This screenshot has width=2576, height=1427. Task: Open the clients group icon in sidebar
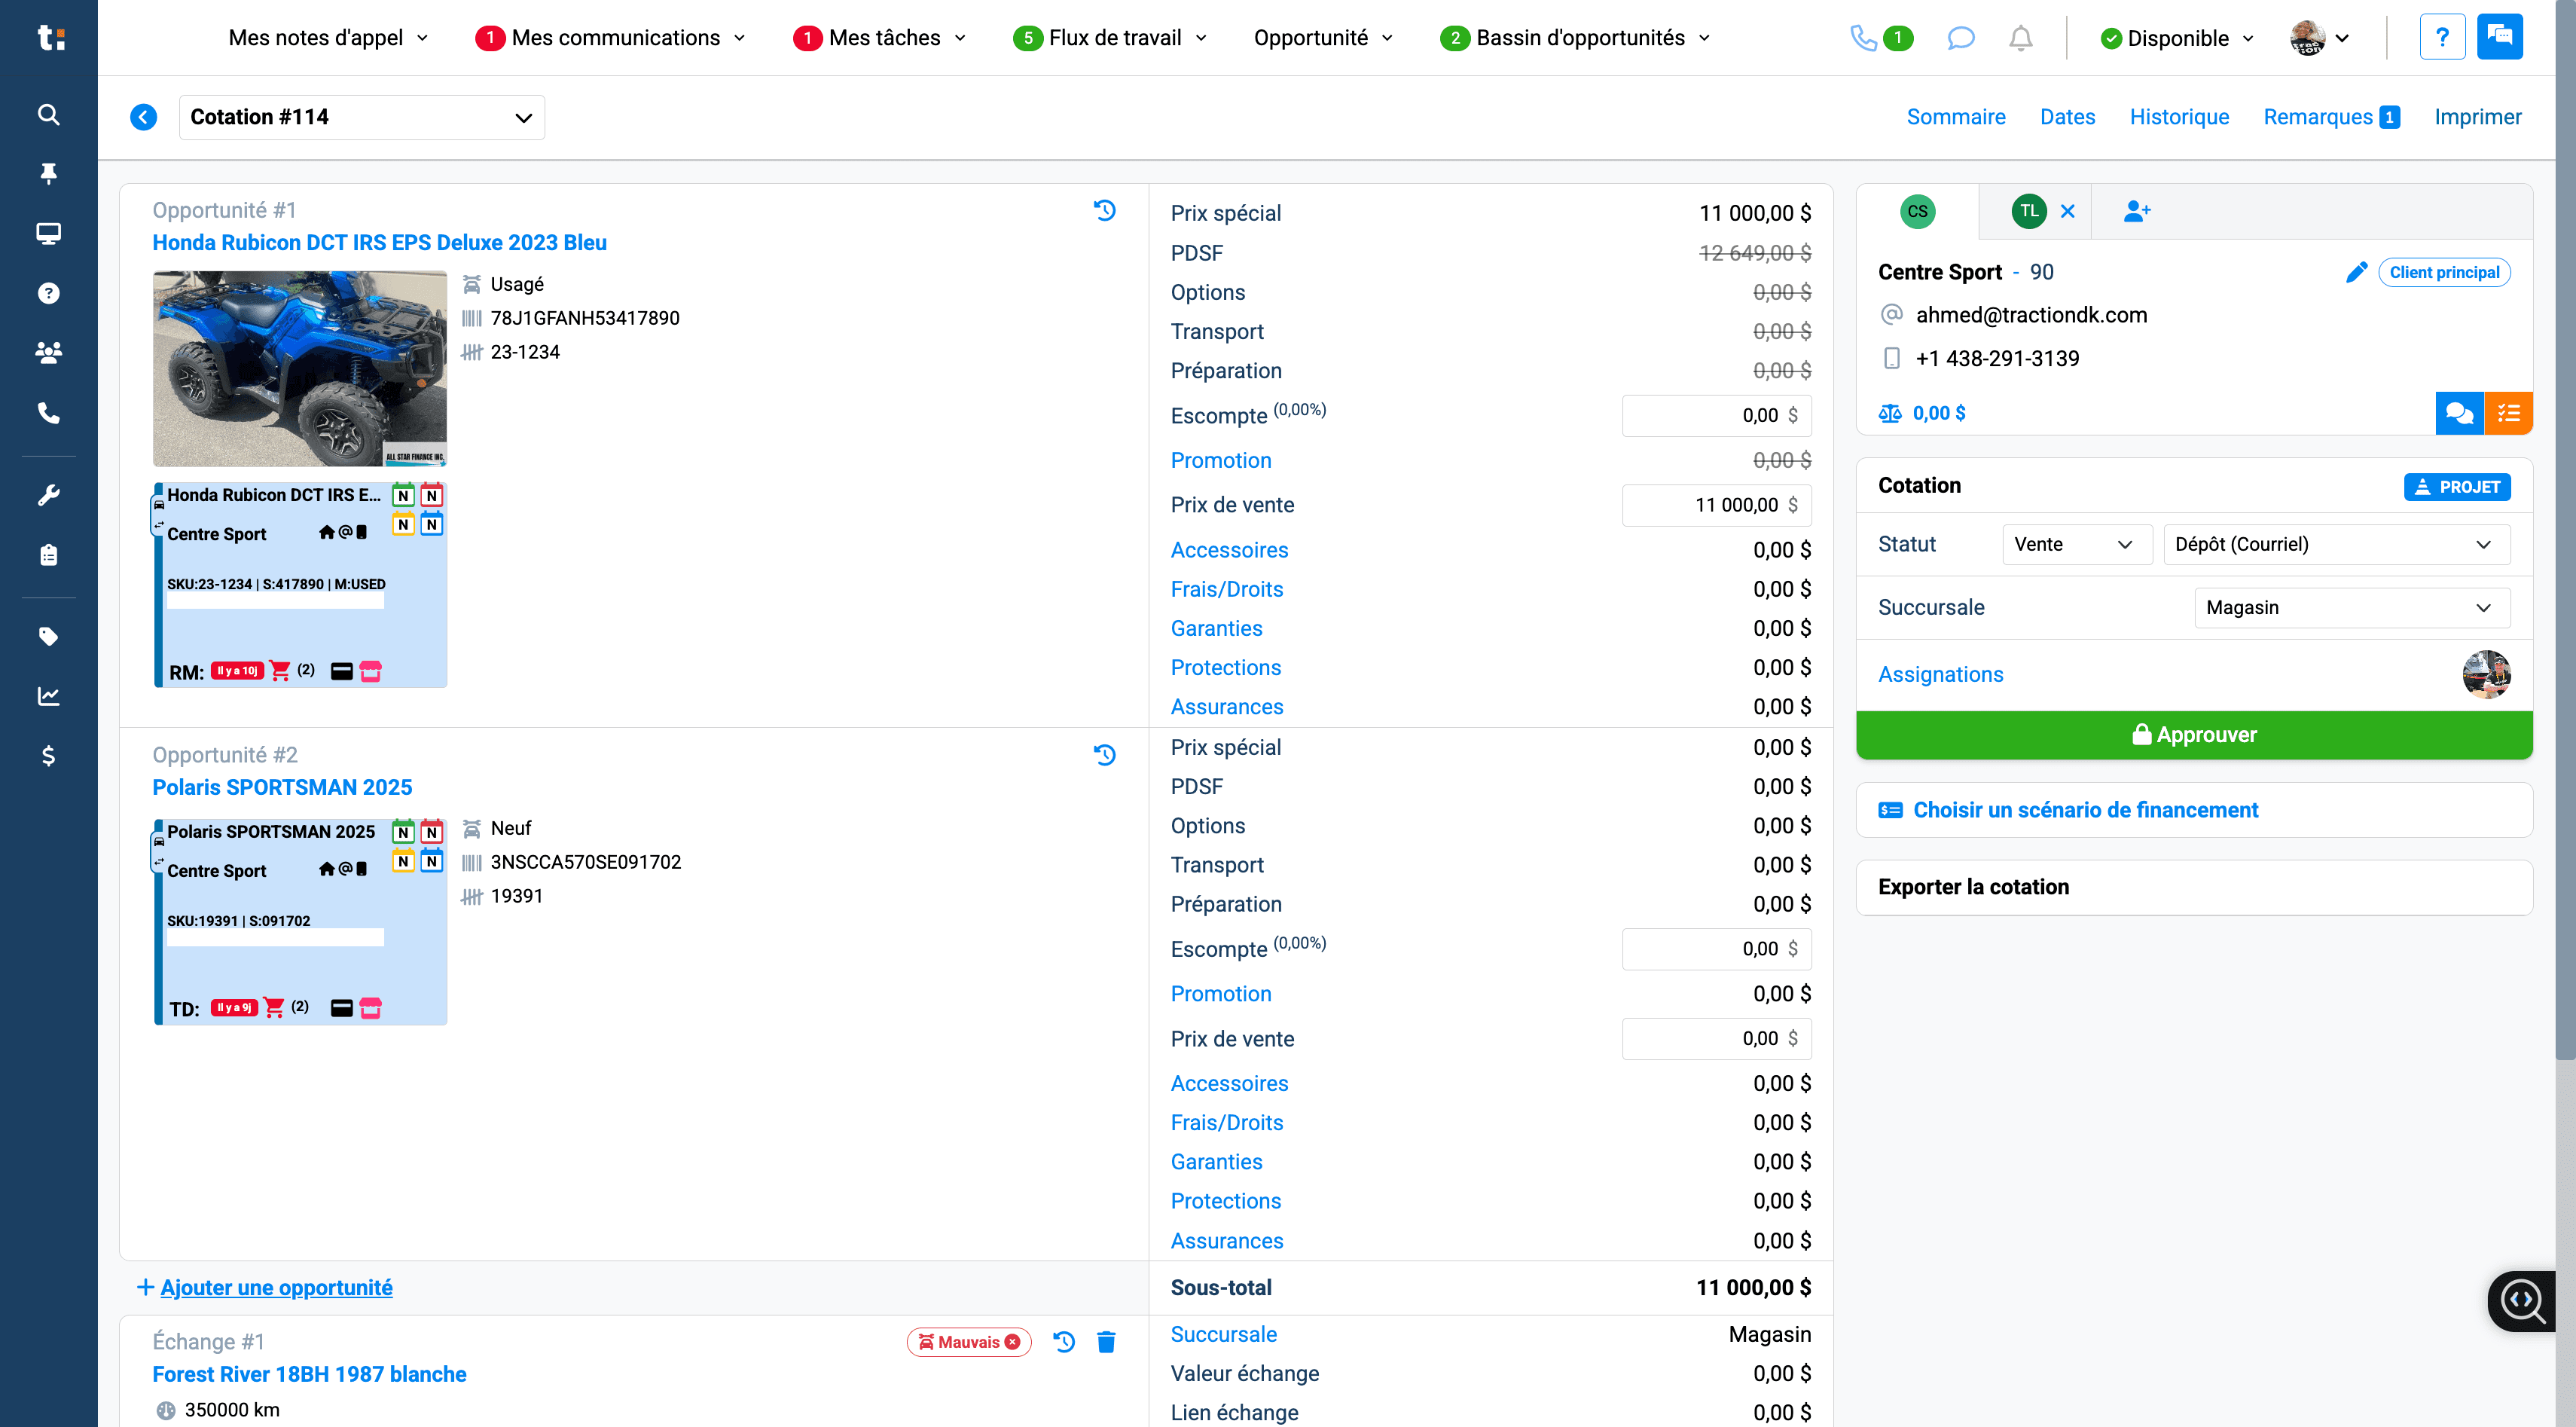[48, 352]
